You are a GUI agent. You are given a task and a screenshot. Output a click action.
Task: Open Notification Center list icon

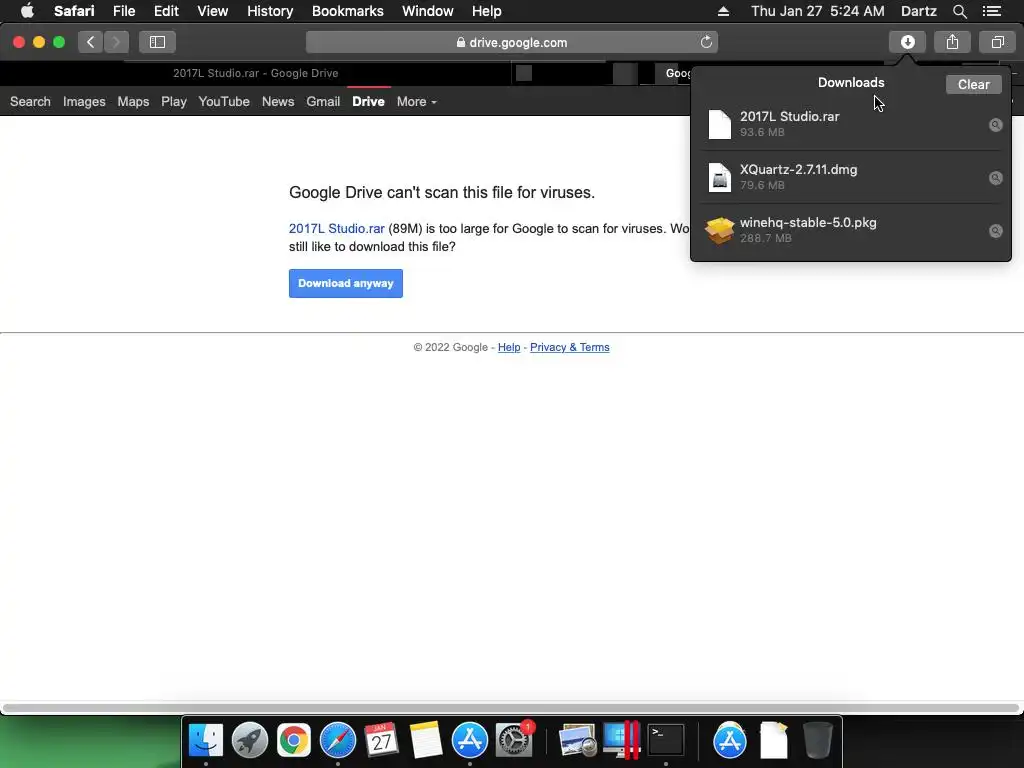[x=991, y=11]
